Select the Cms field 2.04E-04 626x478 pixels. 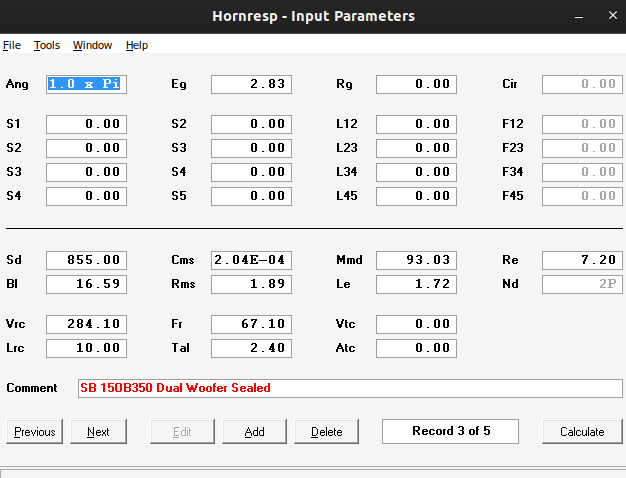tap(252, 260)
